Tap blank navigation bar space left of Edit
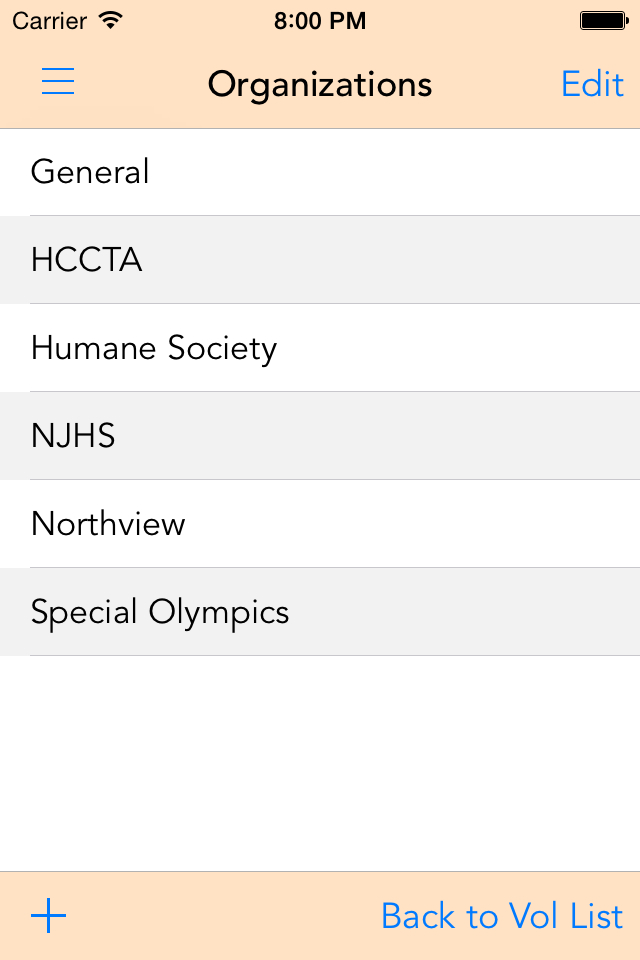 500,85
